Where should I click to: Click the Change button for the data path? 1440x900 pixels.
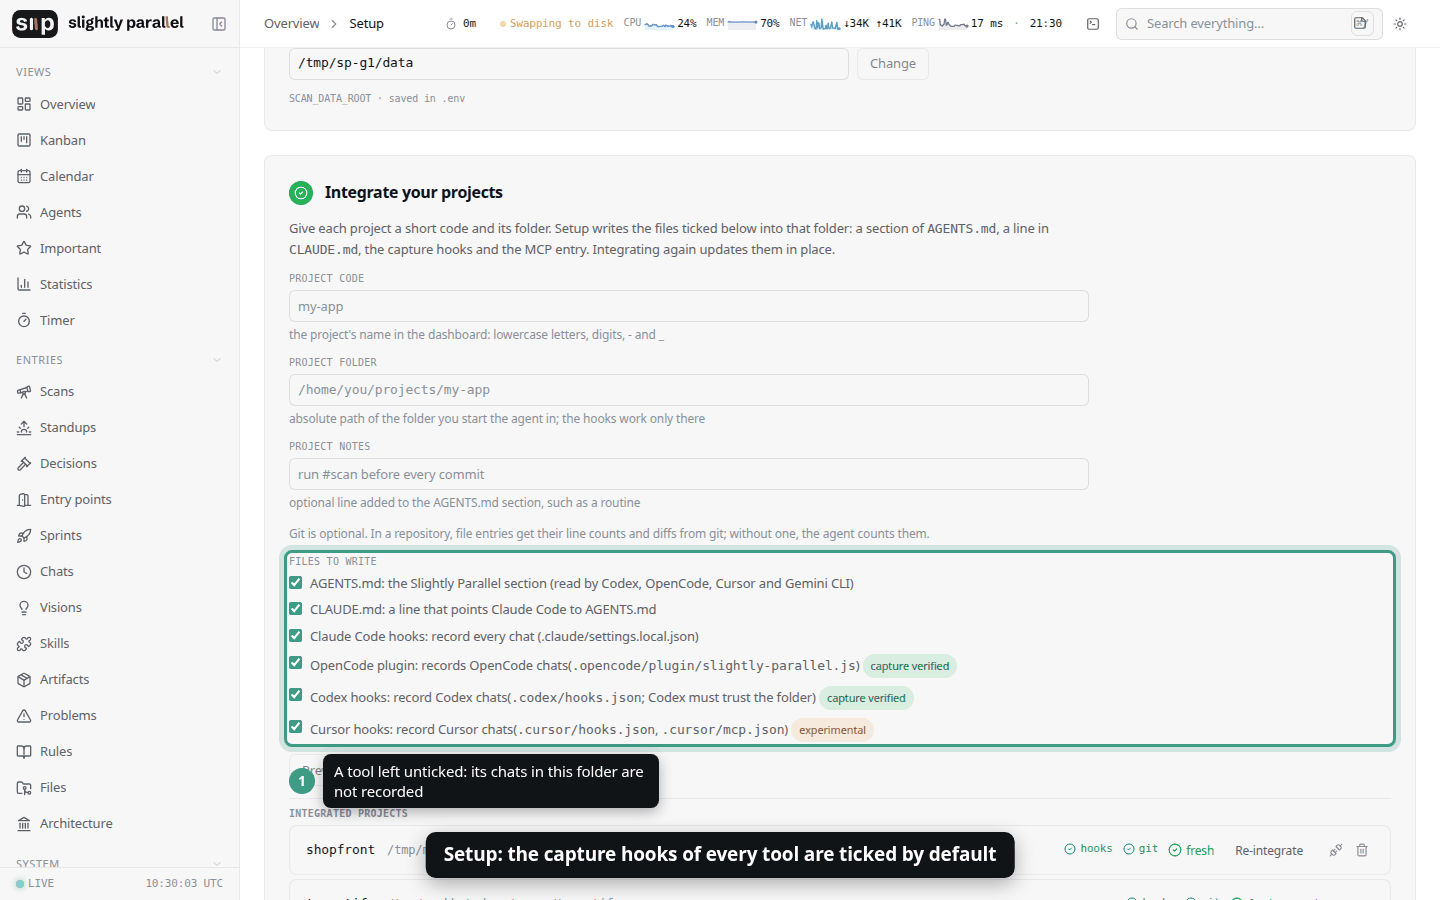893,63
